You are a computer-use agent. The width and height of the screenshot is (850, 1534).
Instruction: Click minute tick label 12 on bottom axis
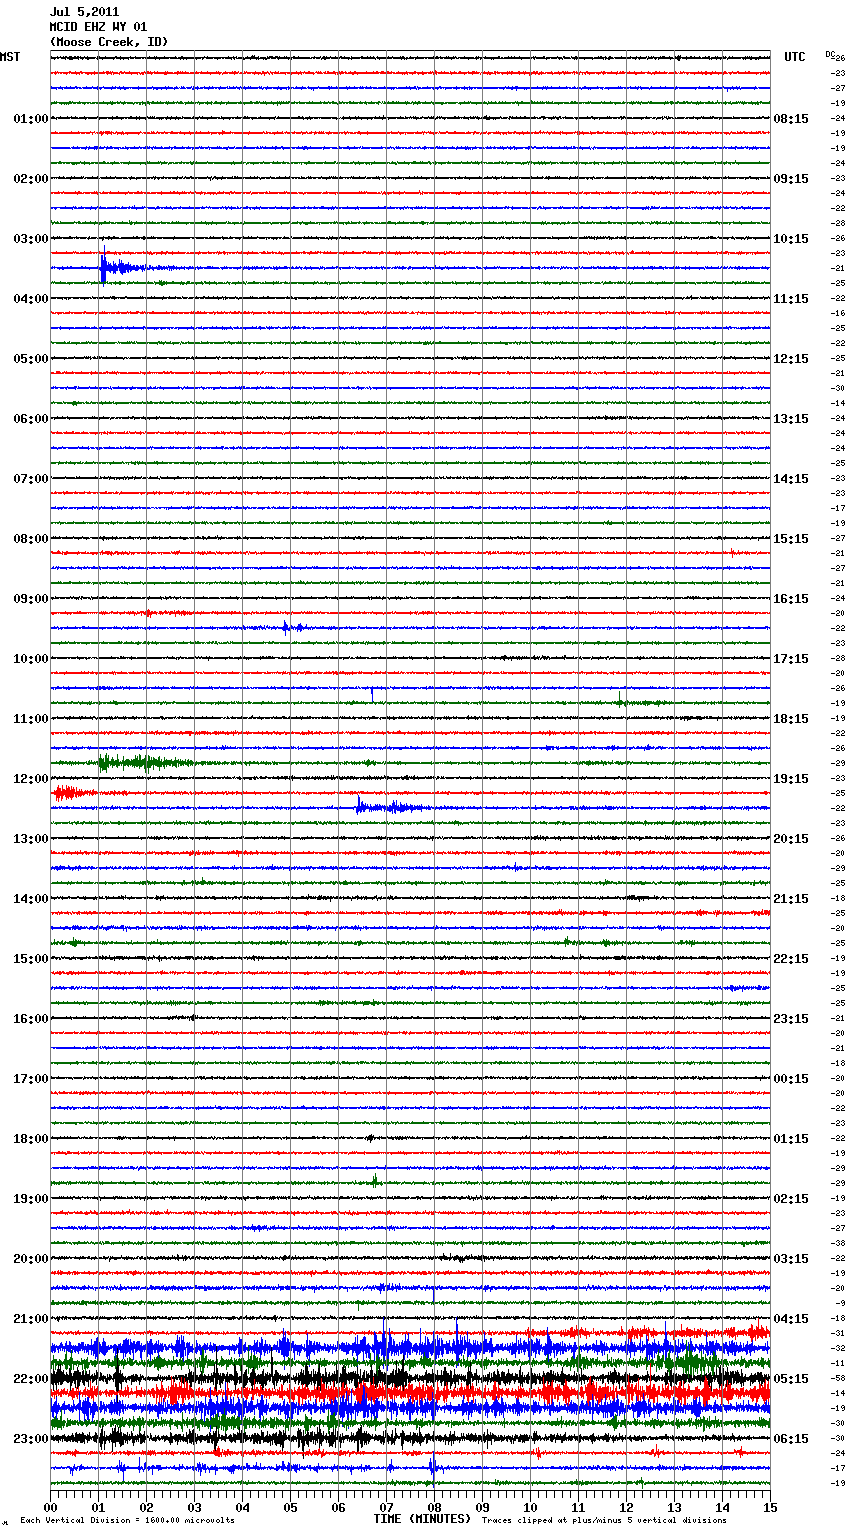(626, 1507)
